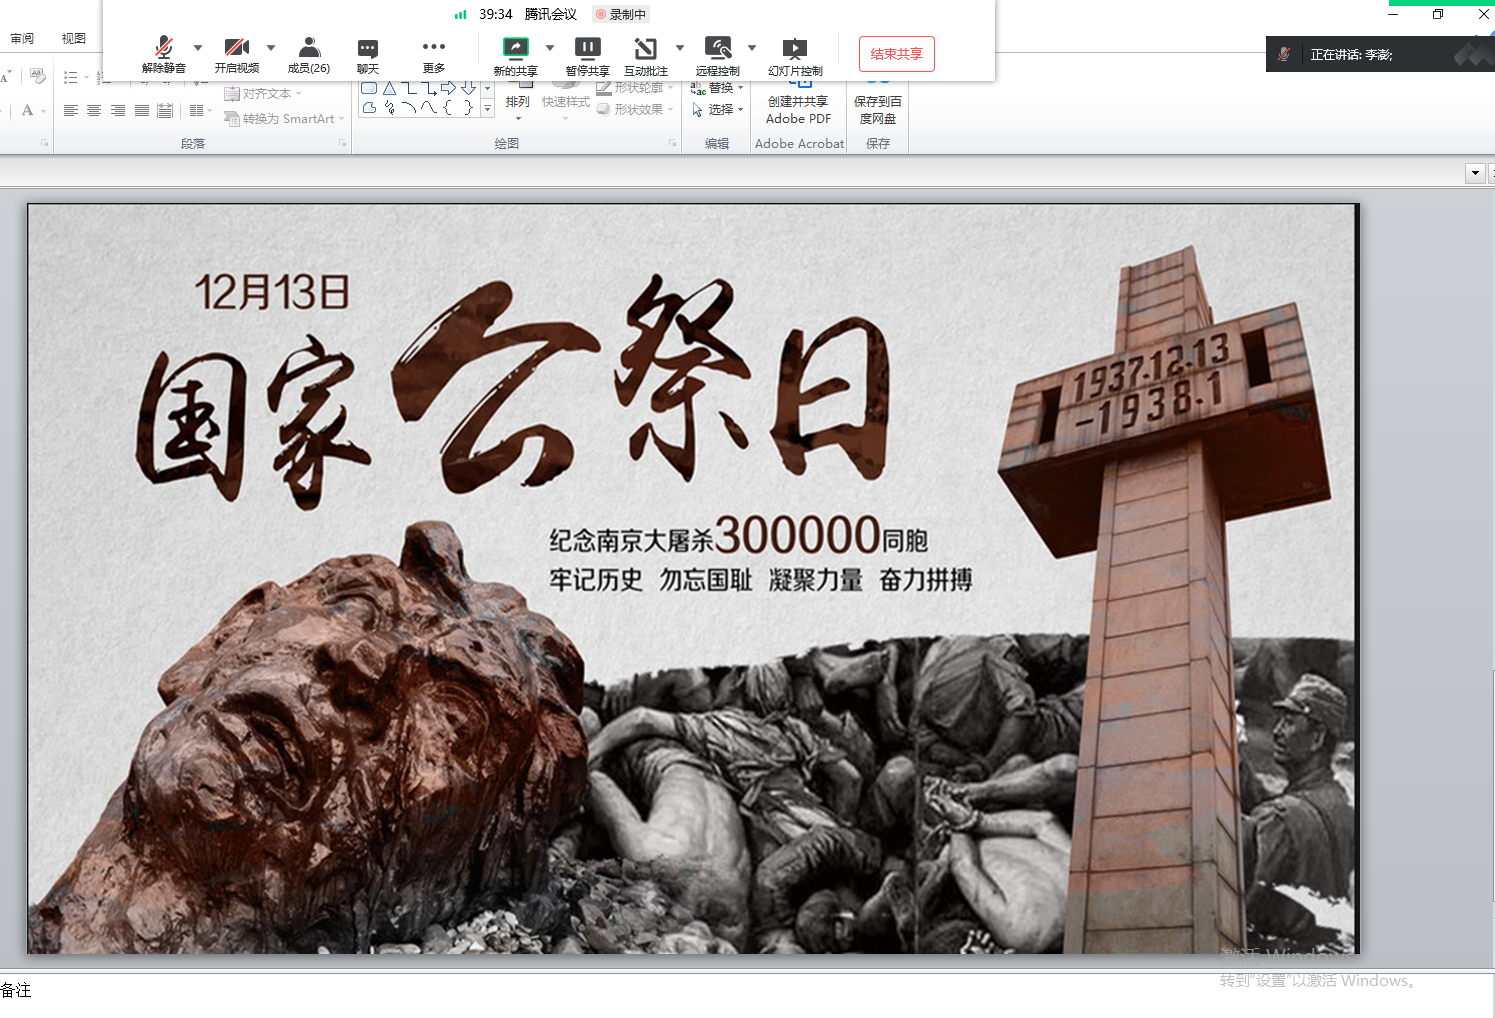The width and height of the screenshot is (1495, 1018).
Task: Expand shapes gallery more arrow
Action: [488, 108]
